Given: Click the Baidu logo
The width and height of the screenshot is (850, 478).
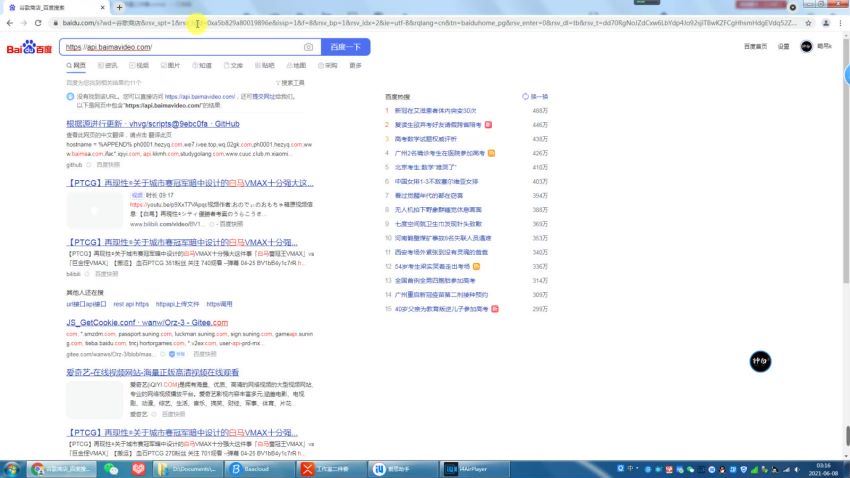Looking at the screenshot, I should click(x=29, y=47).
